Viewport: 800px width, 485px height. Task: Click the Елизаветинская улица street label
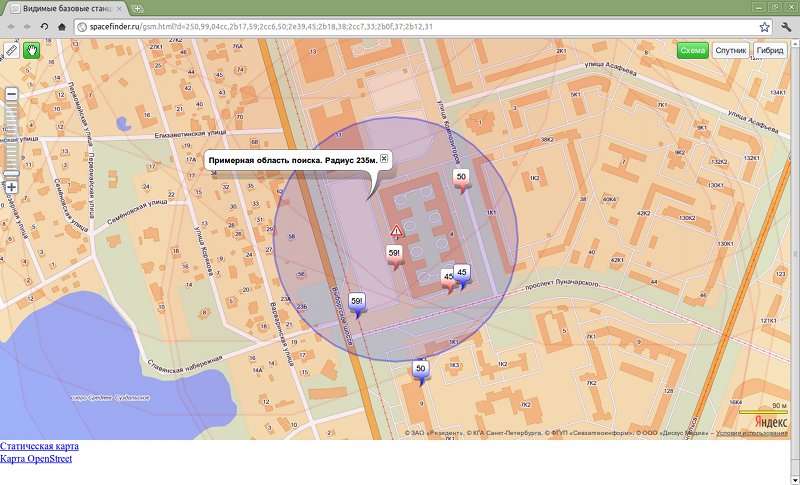pyautogui.click(x=190, y=134)
